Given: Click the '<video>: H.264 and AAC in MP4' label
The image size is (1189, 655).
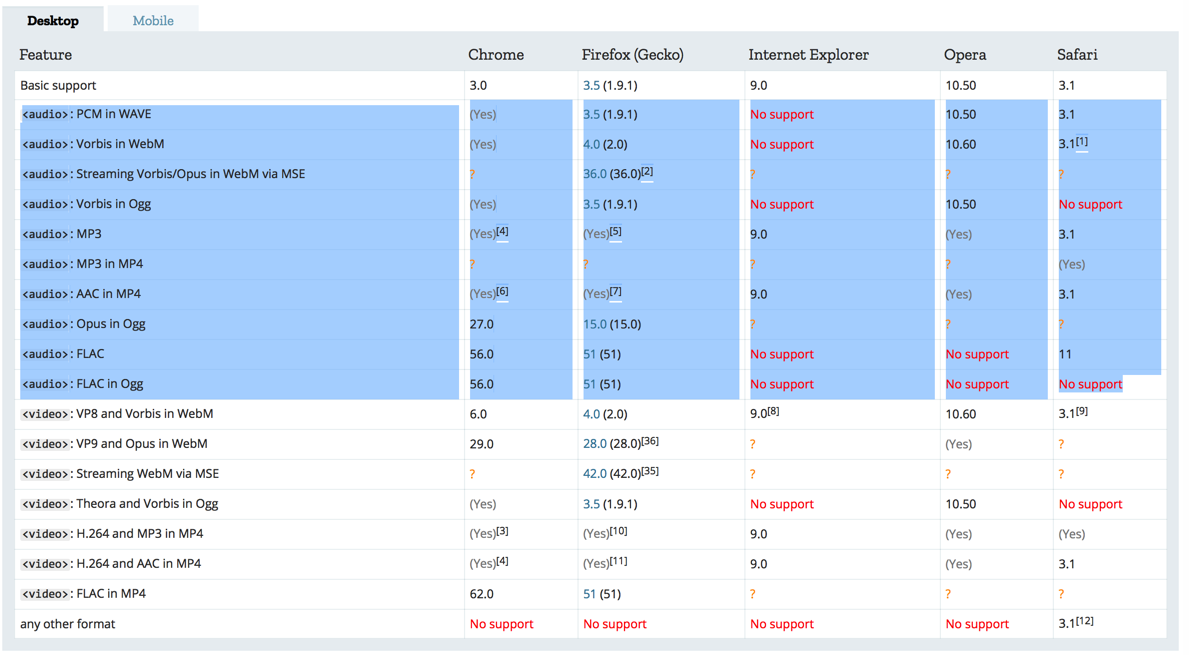Looking at the screenshot, I should tap(111, 564).
